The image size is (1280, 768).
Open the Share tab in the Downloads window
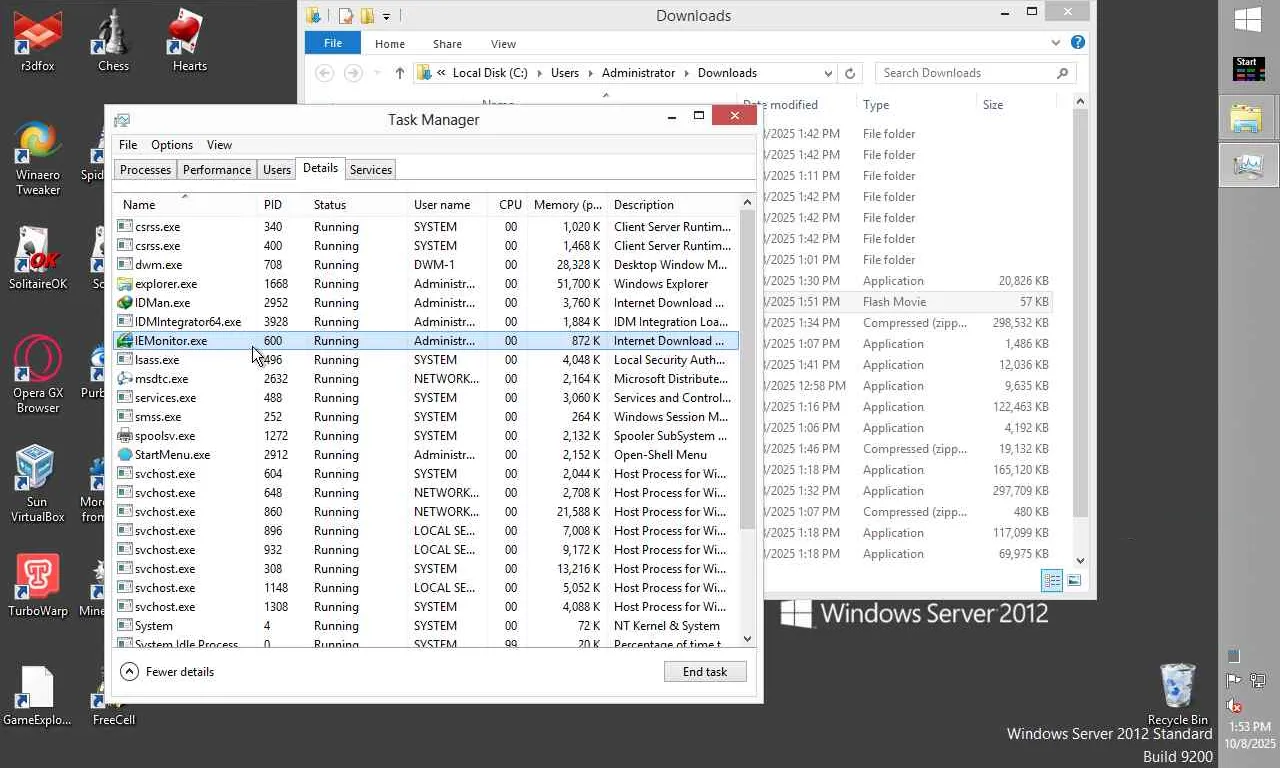pyautogui.click(x=447, y=44)
